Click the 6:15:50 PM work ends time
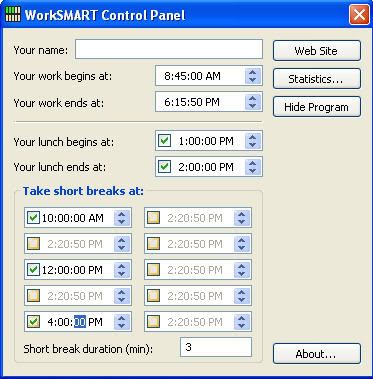Viewport: 373px width, 379px height. pyautogui.click(x=192, y=102)
